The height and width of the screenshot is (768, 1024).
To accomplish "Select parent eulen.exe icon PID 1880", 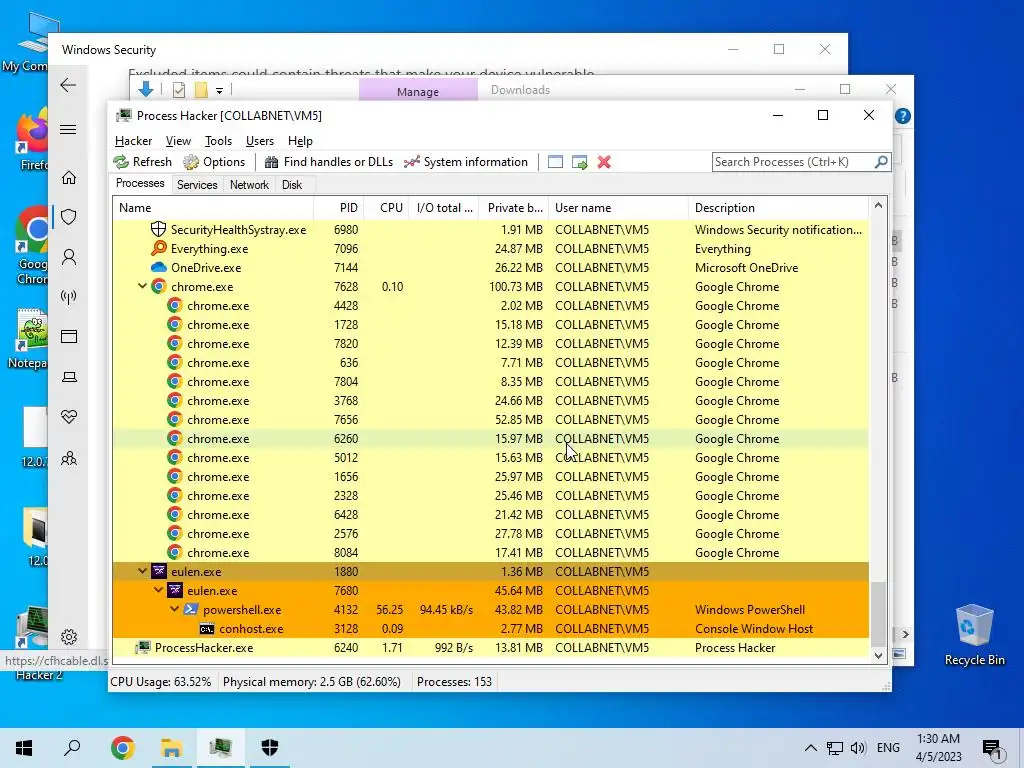I will [x=159, y=571].
